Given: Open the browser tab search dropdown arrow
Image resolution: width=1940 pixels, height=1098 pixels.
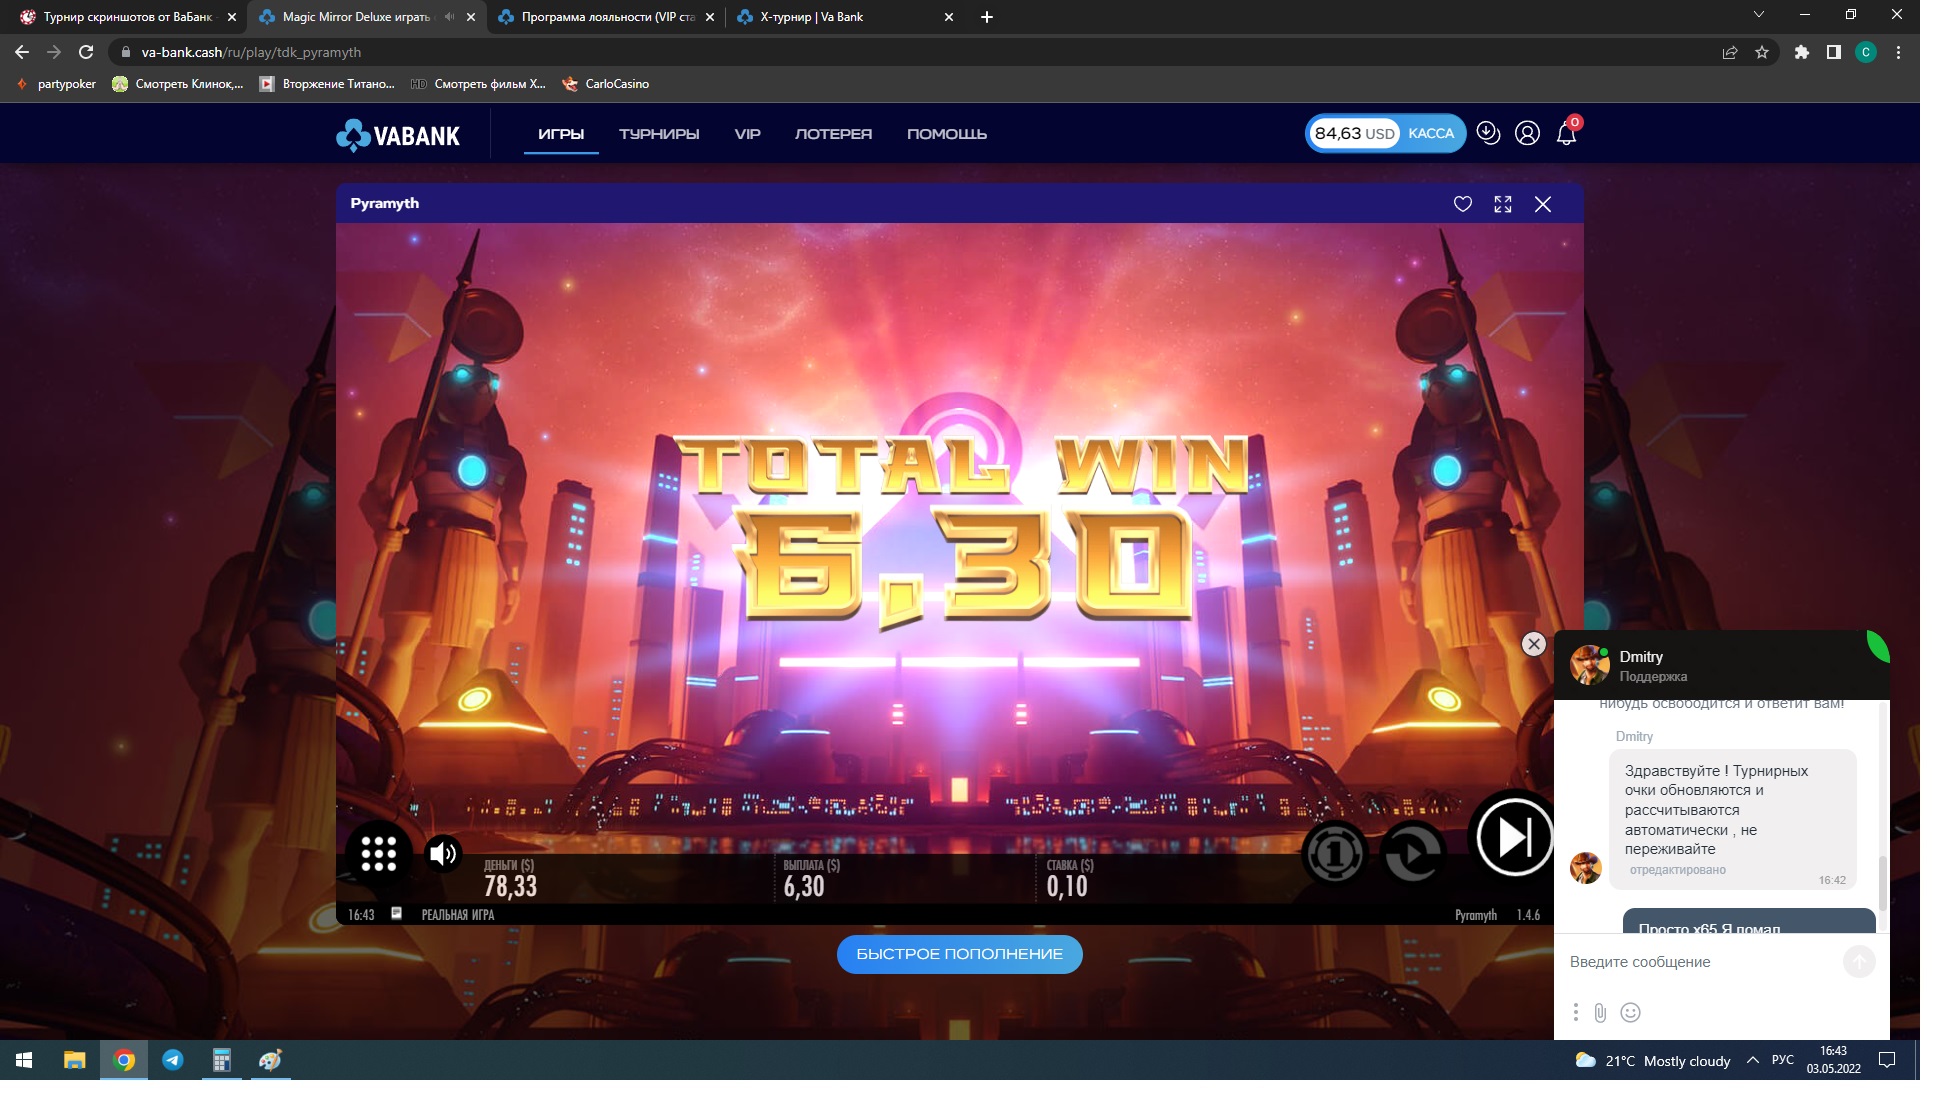Looking at the screenshot, I should pos(1758,15).
